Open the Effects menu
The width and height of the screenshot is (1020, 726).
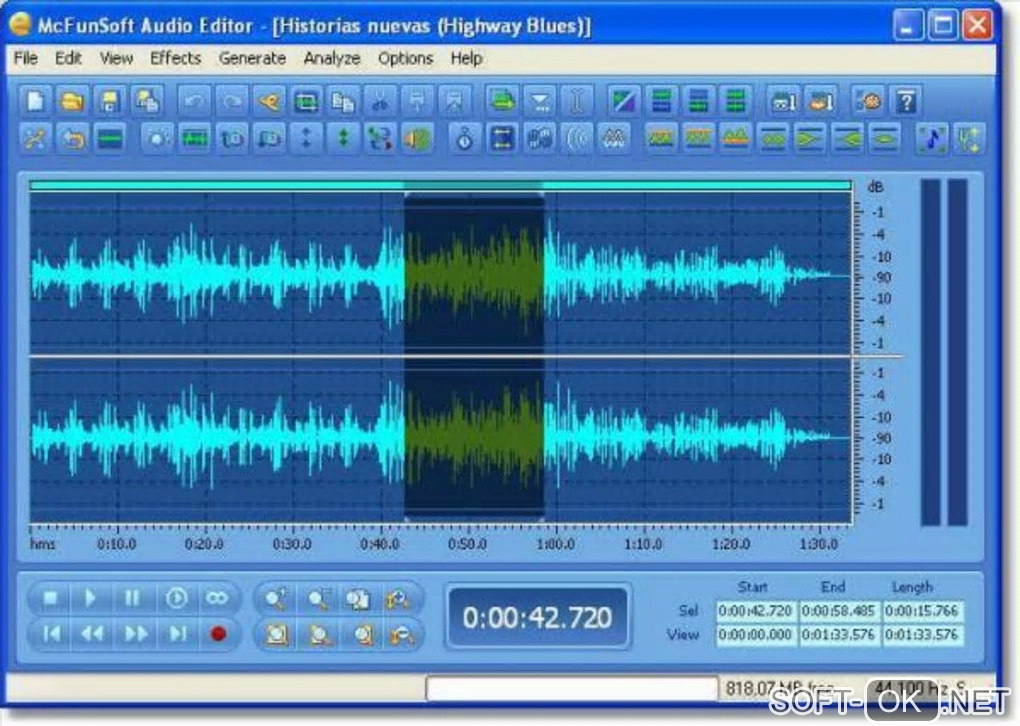click(x=176, y=58)
